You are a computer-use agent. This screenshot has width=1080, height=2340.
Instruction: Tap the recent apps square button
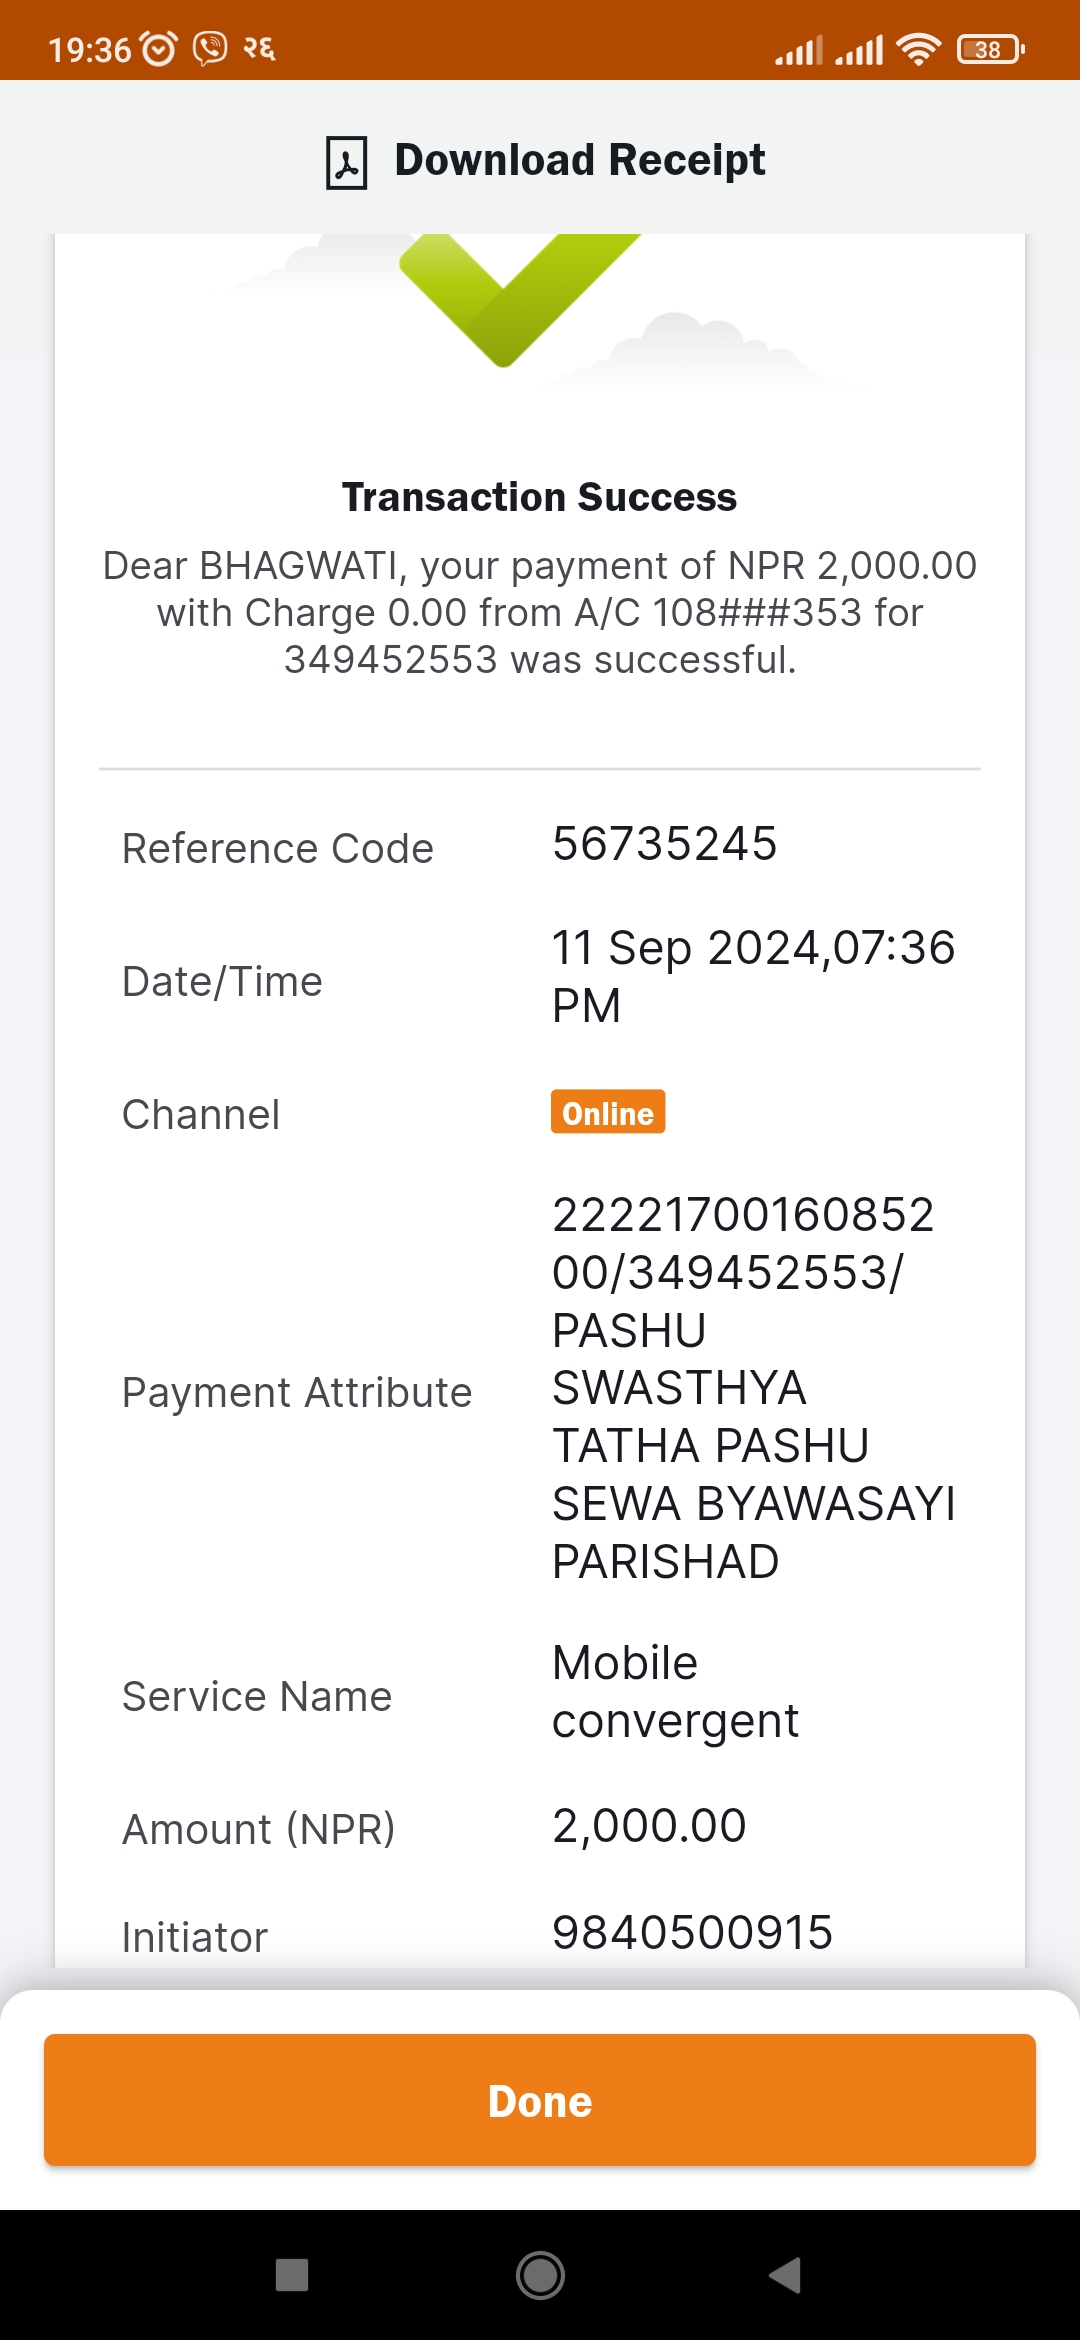tap(292, 2275)
